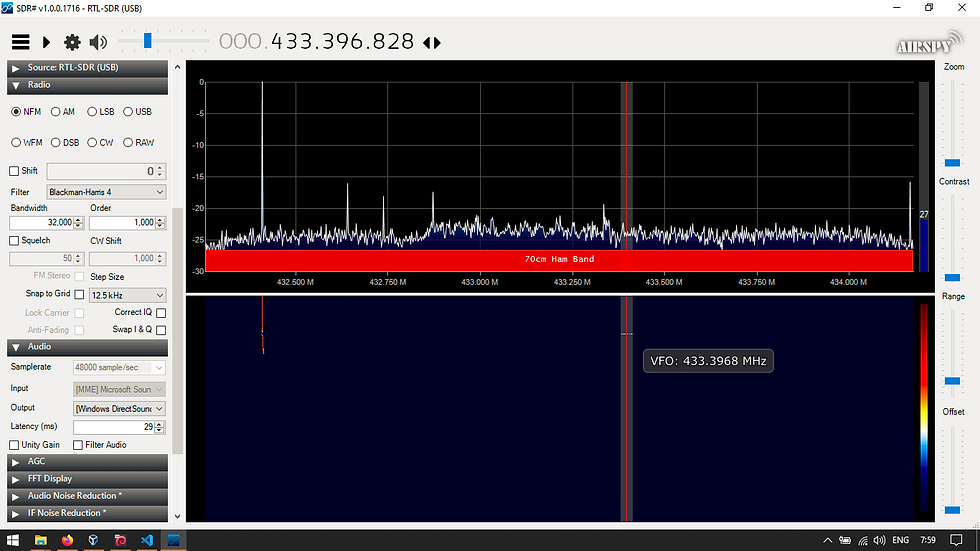Select CW demodulation mode
This screenshot has width=980, height=551.
point(101,142)
